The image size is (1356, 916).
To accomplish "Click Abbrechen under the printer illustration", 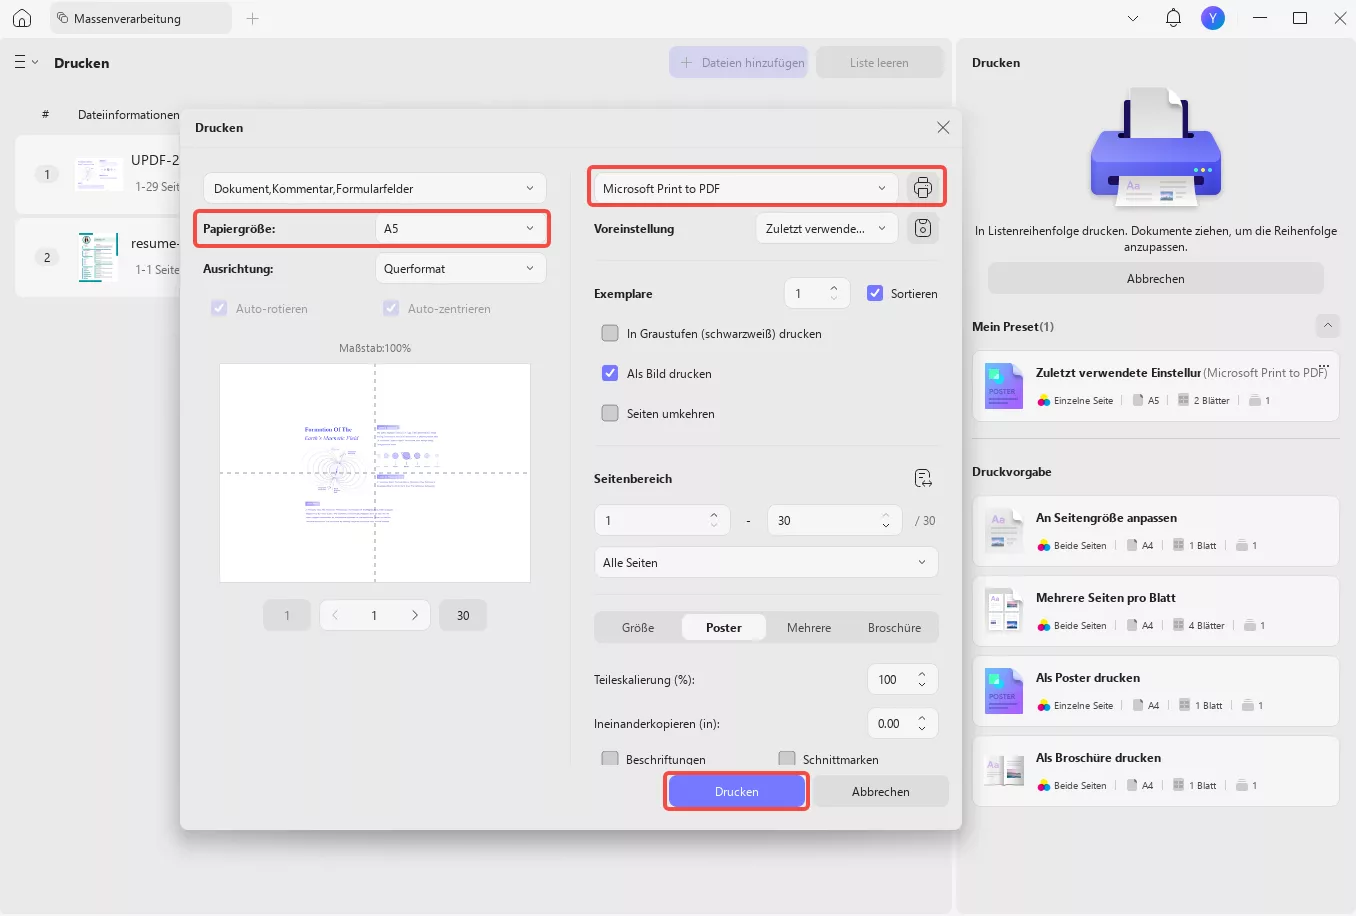I will tap(1156, 278).
